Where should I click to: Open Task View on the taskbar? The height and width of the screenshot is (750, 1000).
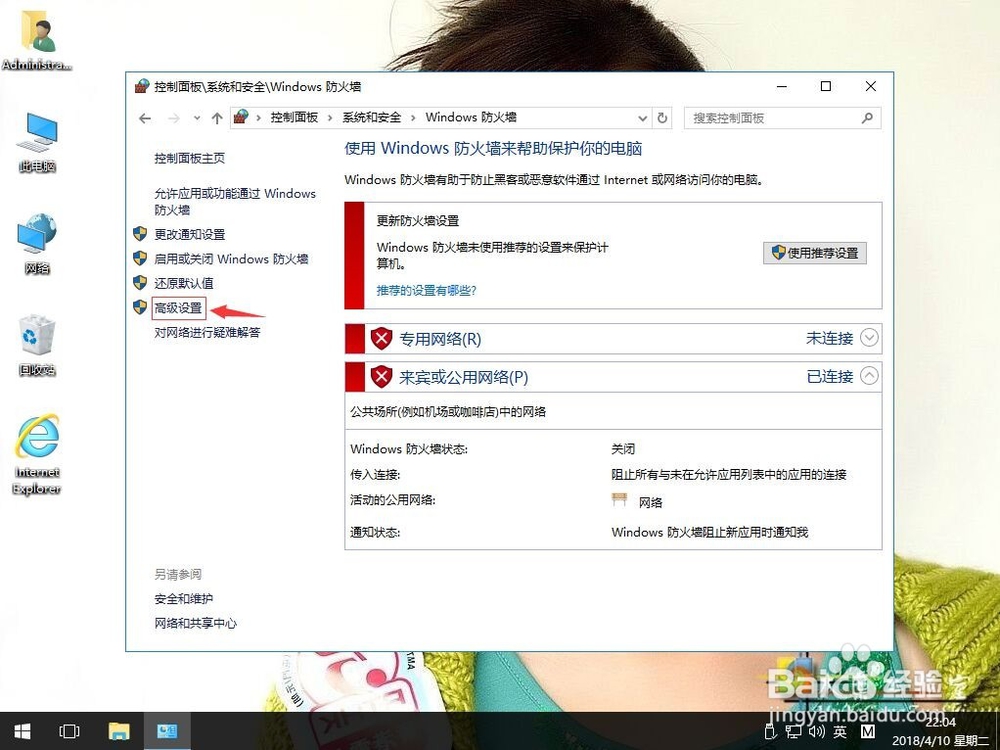[69, 731]
